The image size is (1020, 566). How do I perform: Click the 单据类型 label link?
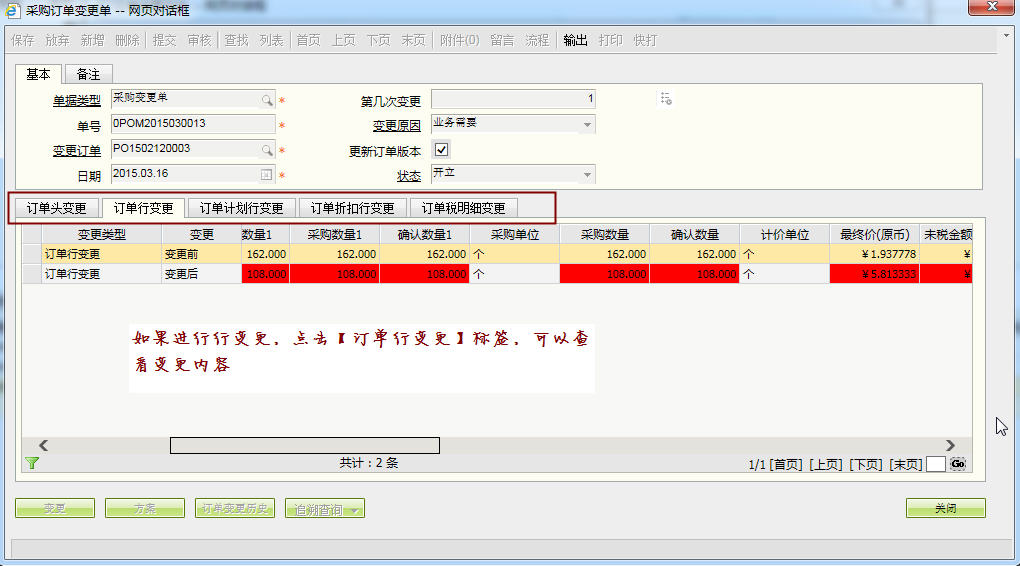(x=77, y=101)
